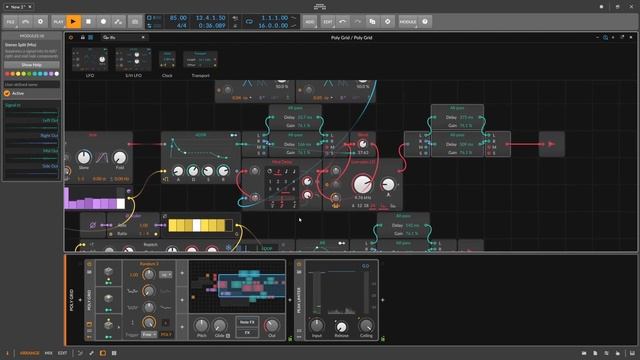640x360 pixels.
Task: Click the zoom magnifier in Poly Grid header
Action: click(x=605, y=38)
